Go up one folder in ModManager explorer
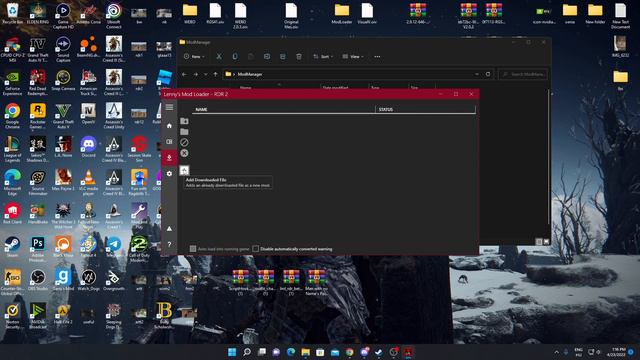Image resolution: width=640 pixels, height=360 pixels. (x=216, y=74)
